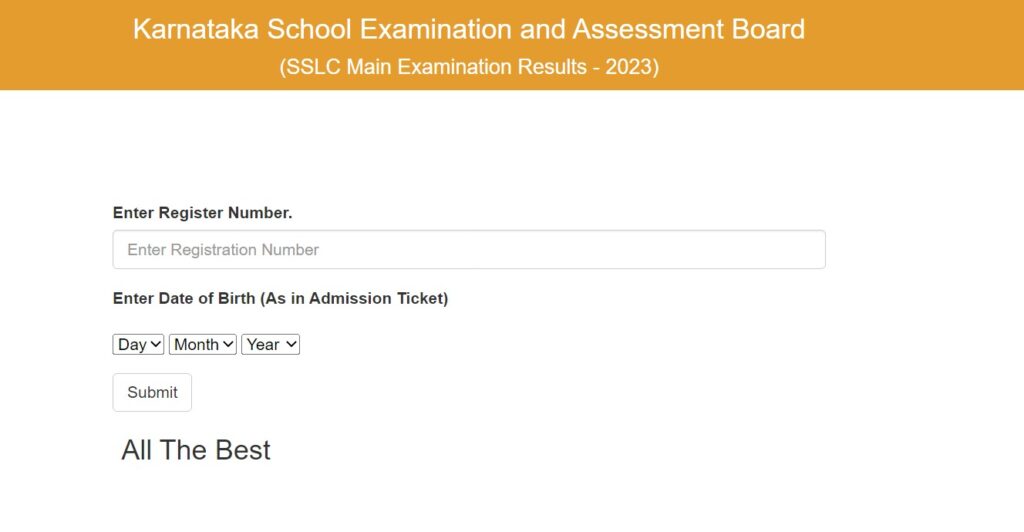Click the word 'Karnataka' in the header
The width and height of the screenshot is (1024, 532).
(x=195, y=29)
